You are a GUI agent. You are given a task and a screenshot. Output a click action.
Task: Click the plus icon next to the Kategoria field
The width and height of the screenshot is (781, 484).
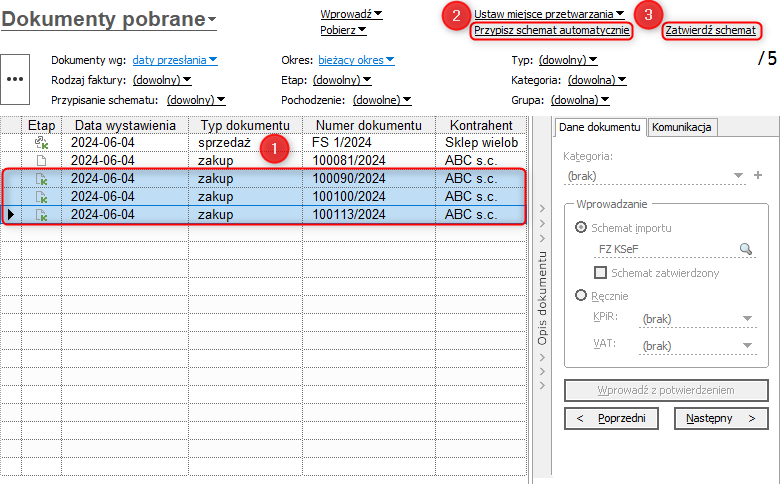click(x=758, y=175)
